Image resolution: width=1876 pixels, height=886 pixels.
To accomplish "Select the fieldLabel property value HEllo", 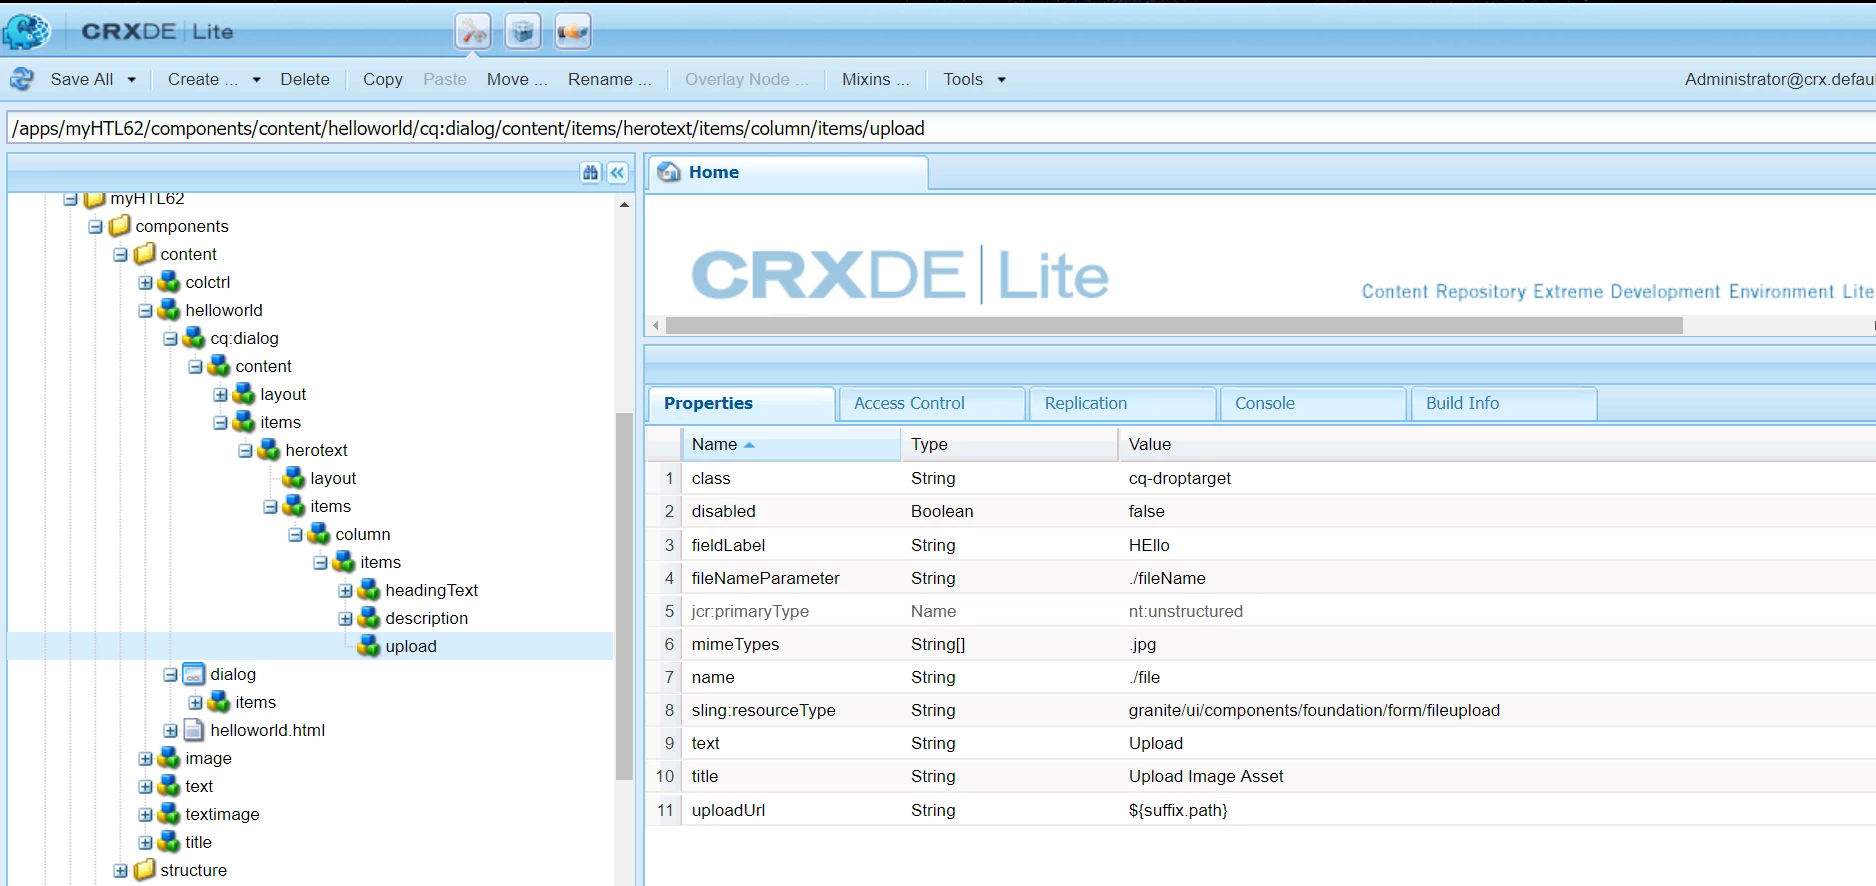I will 1149,545.
